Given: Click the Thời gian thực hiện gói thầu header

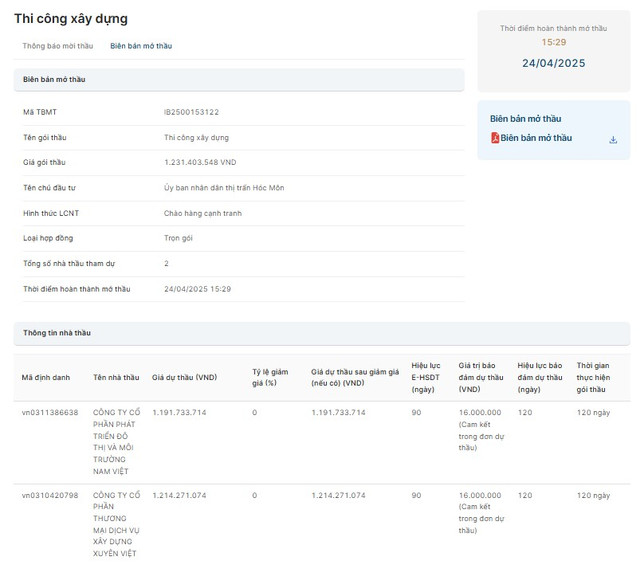Looking at the screenshot, I should [595, 377].
